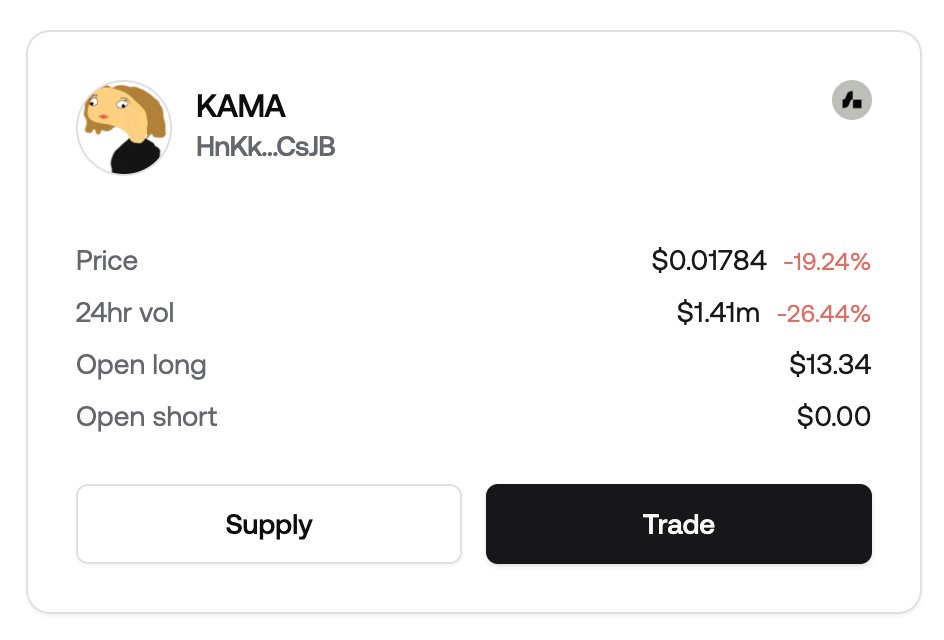Click the gray platform logo icon top right

click(851, 100)
